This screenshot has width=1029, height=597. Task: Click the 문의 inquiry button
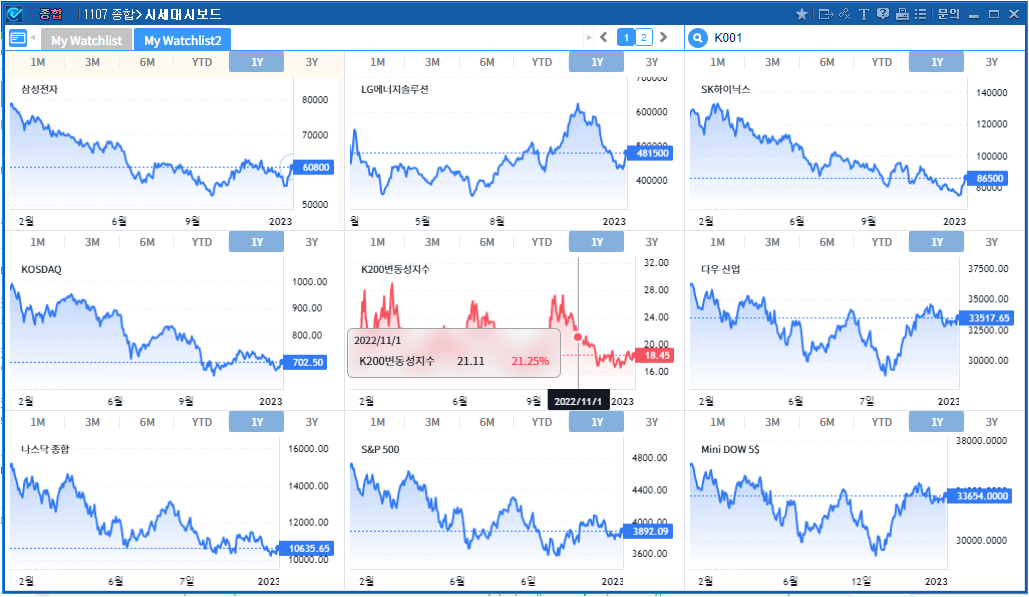pyautogui.click(x=948, y=14)
